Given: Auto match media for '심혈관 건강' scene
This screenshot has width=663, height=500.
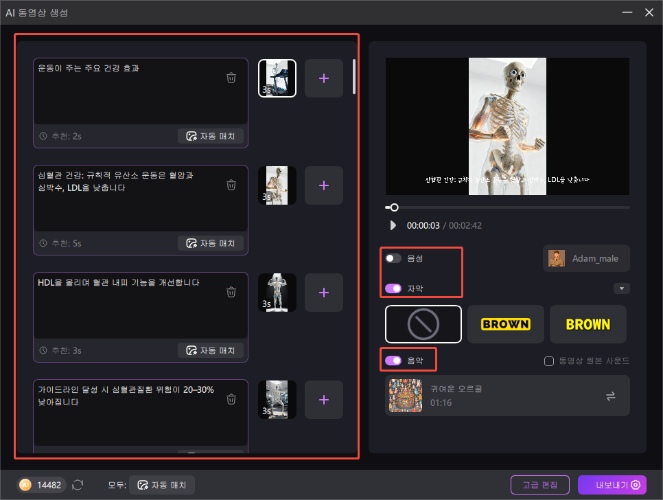Looking at the screenshot, I should click(x=211, y=243).
